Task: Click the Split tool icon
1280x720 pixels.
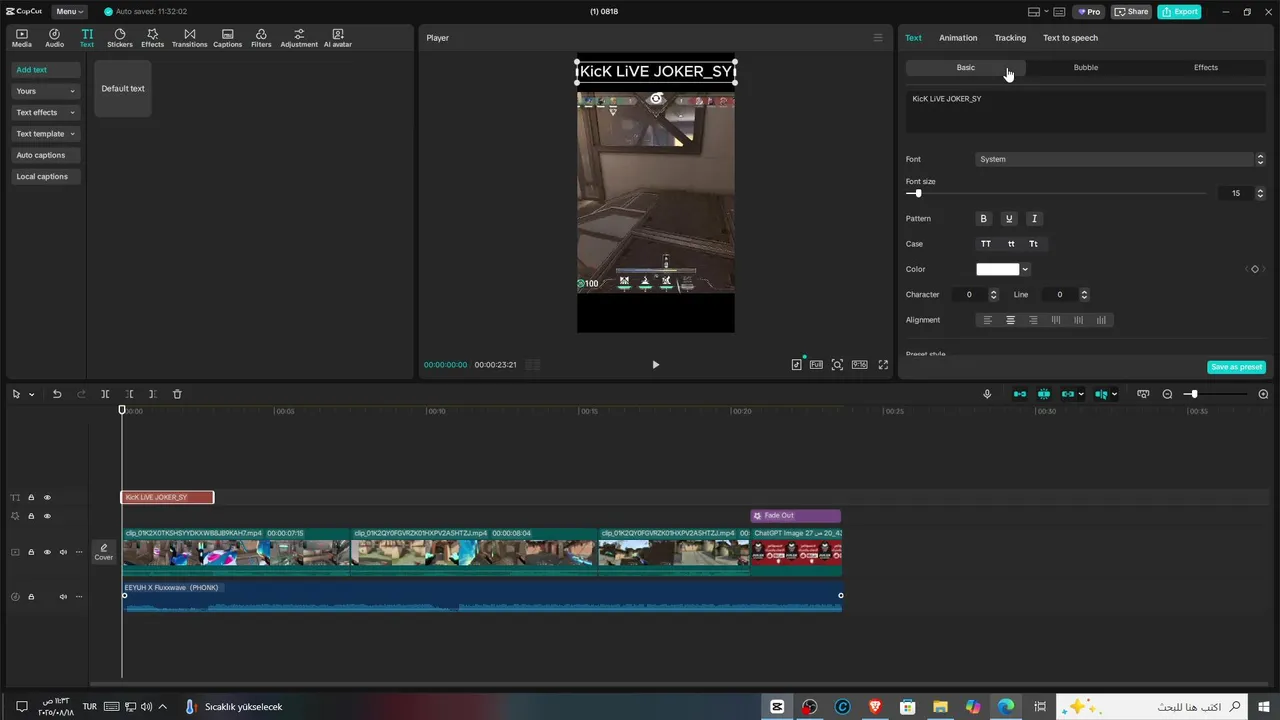Action: coord(105,394)
